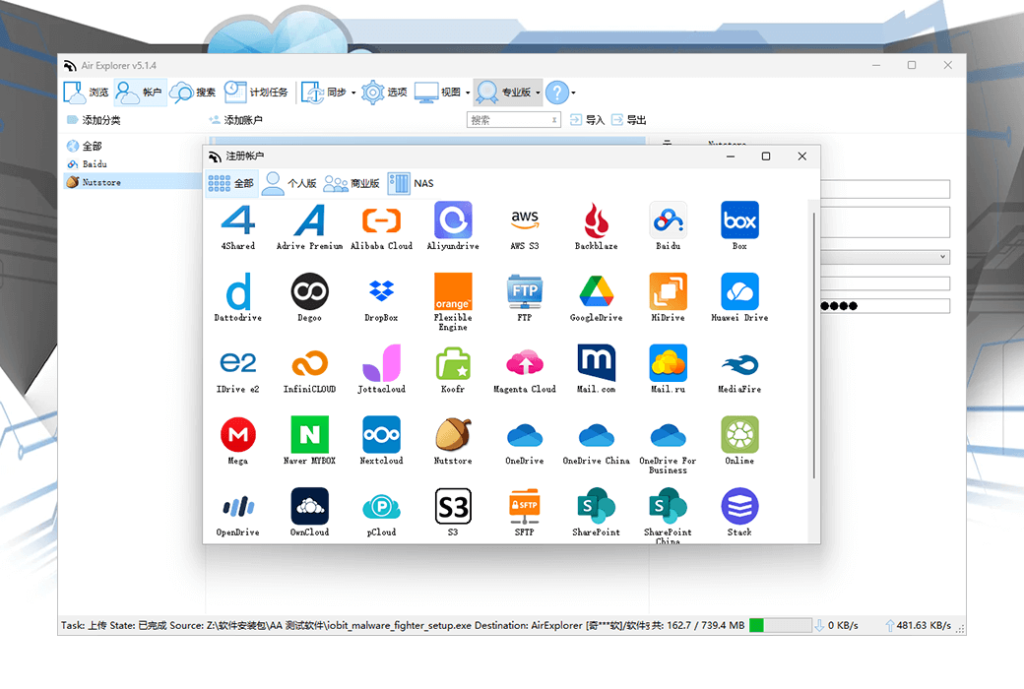Click the Nextcloud account icon
Screen dimensions: 1024x689
(x=381, y=435)
